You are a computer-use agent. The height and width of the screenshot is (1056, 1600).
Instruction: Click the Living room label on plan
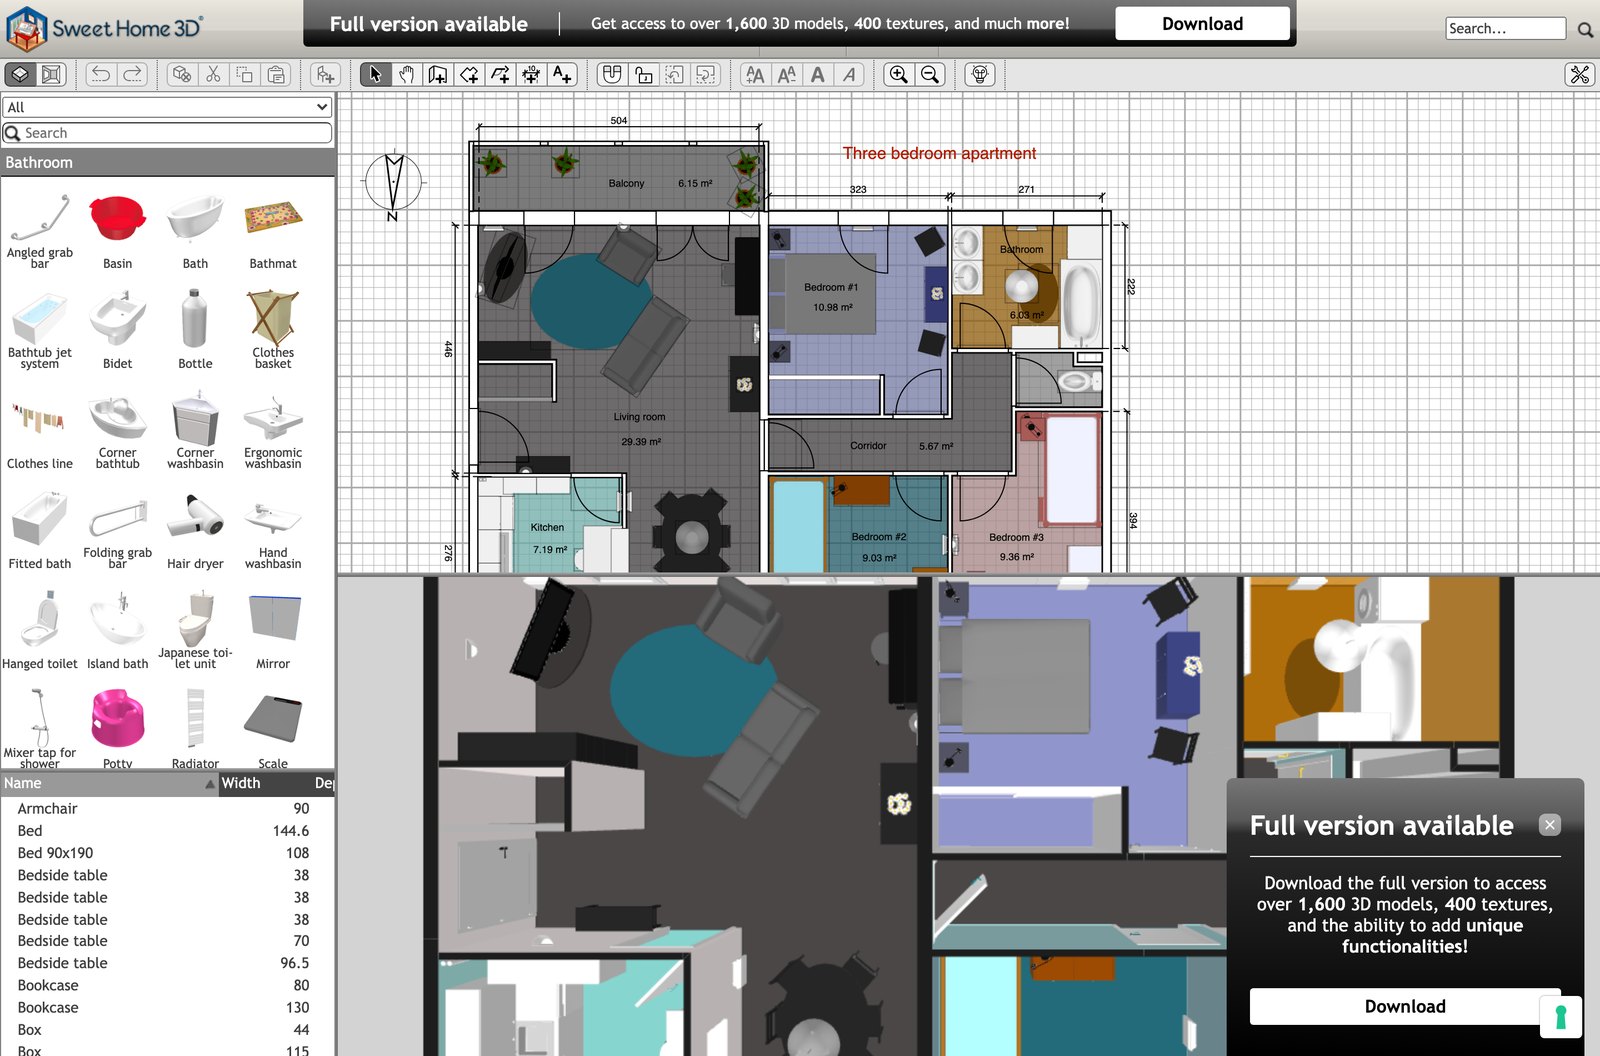639,417
